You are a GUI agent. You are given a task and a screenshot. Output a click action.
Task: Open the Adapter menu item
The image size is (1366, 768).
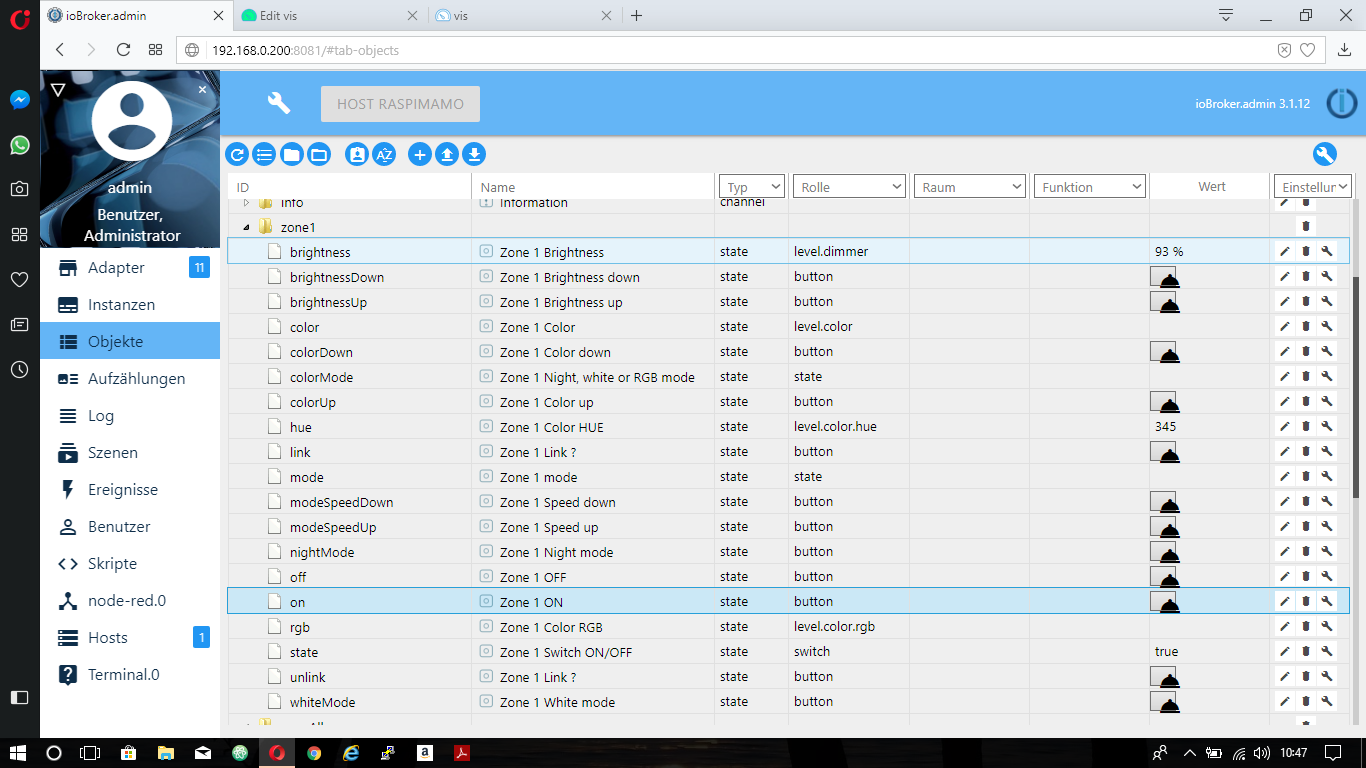click(130, 268)
